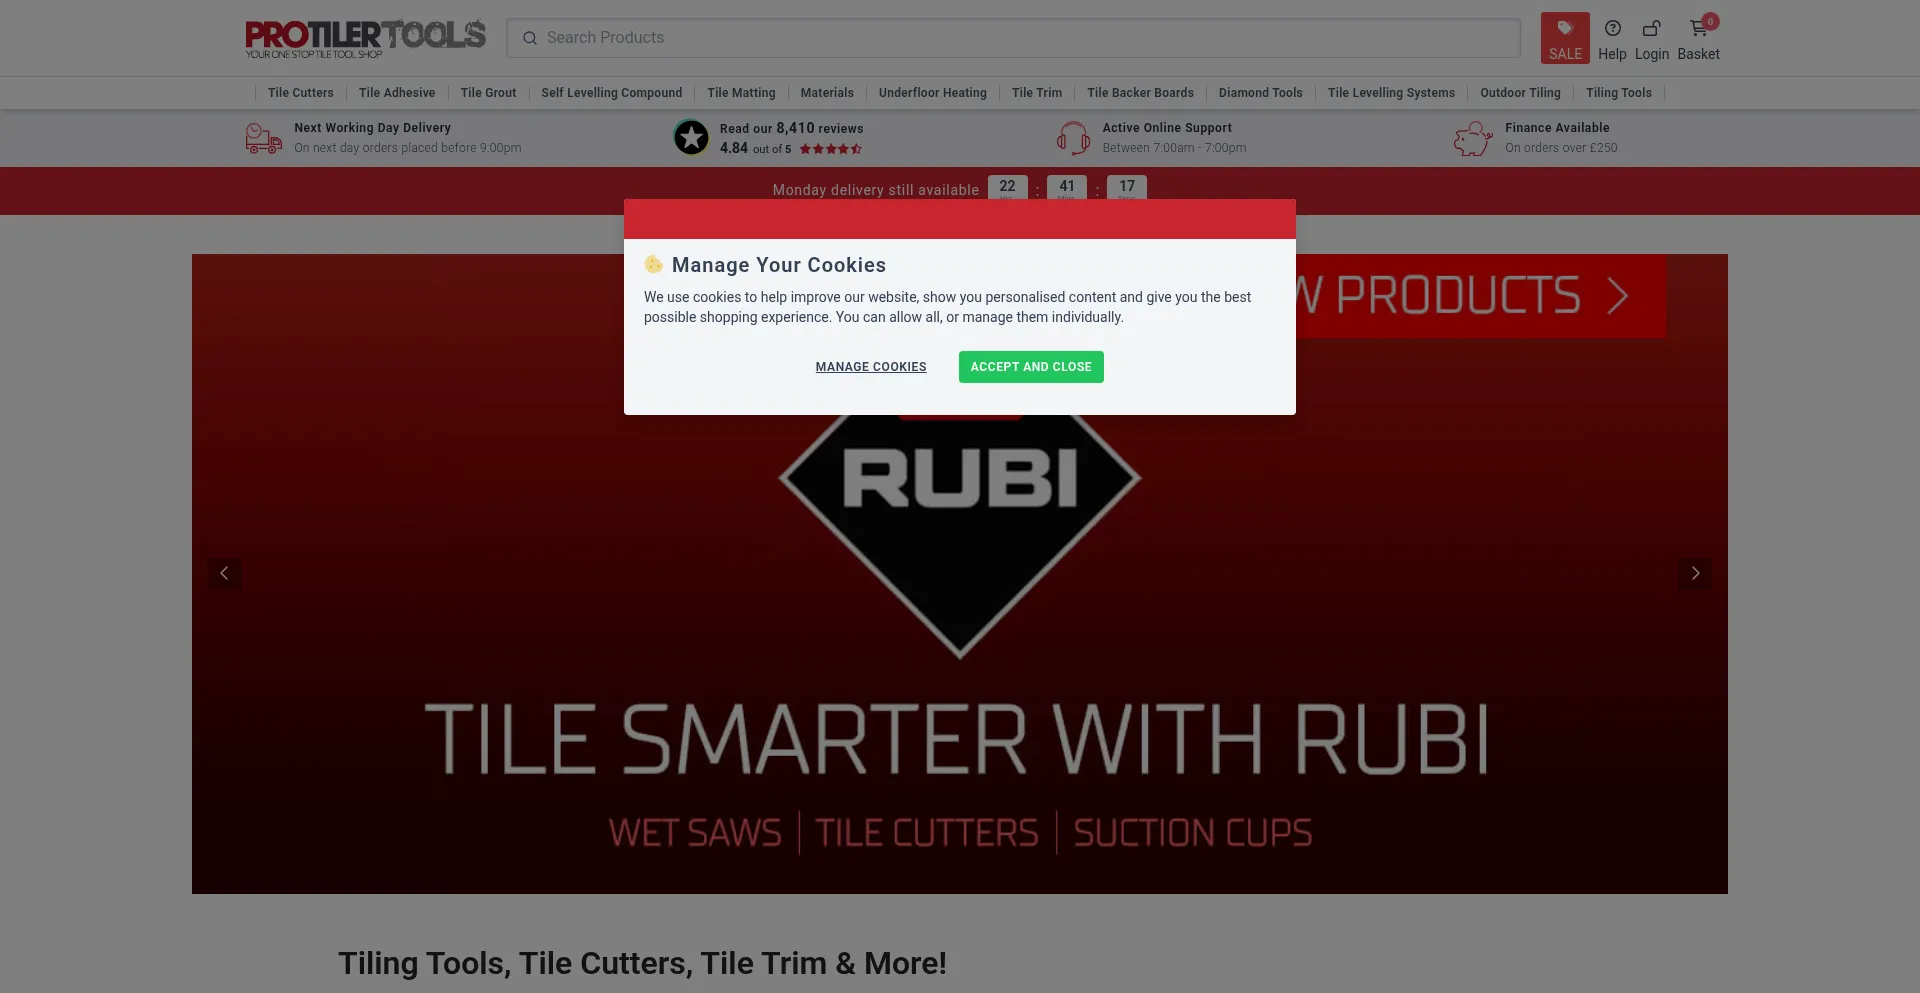The height and width of the screenshot is (993, 1920).
Task: Open the Underfloor Heating menu
Action: click(932, 93)
